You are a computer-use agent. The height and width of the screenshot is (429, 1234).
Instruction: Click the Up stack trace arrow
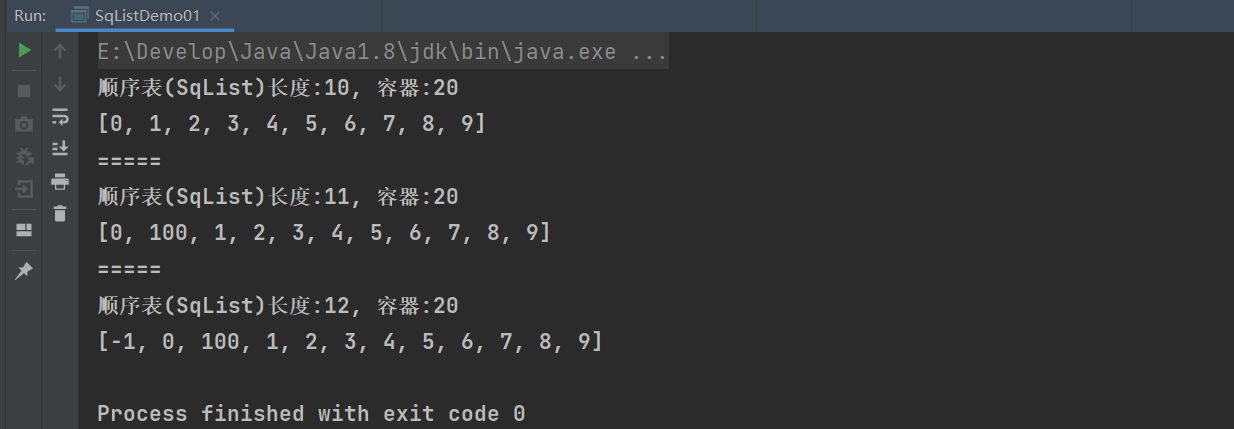pyautogui.click(x=60, y=51)
